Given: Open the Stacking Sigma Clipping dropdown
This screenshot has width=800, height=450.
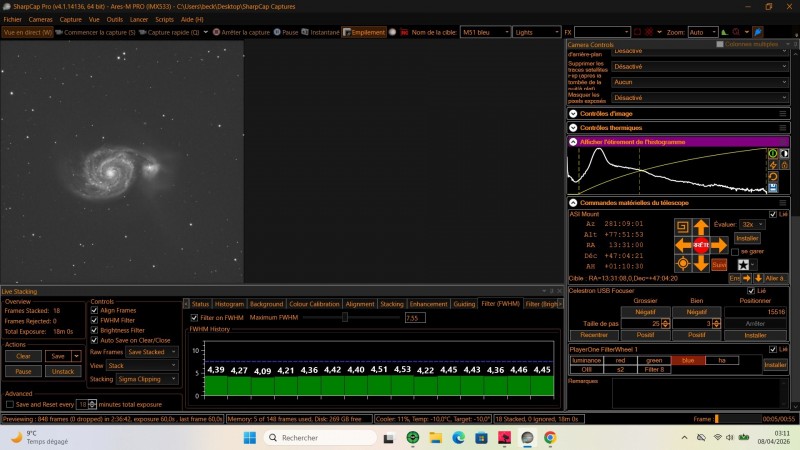Looking at the screenshot, I should pyautogui.click(x=147, y=379).
